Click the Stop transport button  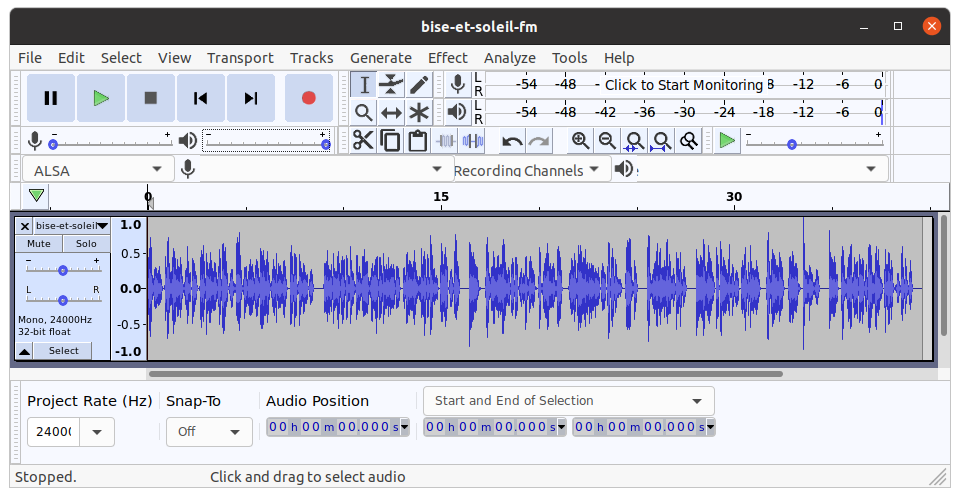click(x=151, y=98)
